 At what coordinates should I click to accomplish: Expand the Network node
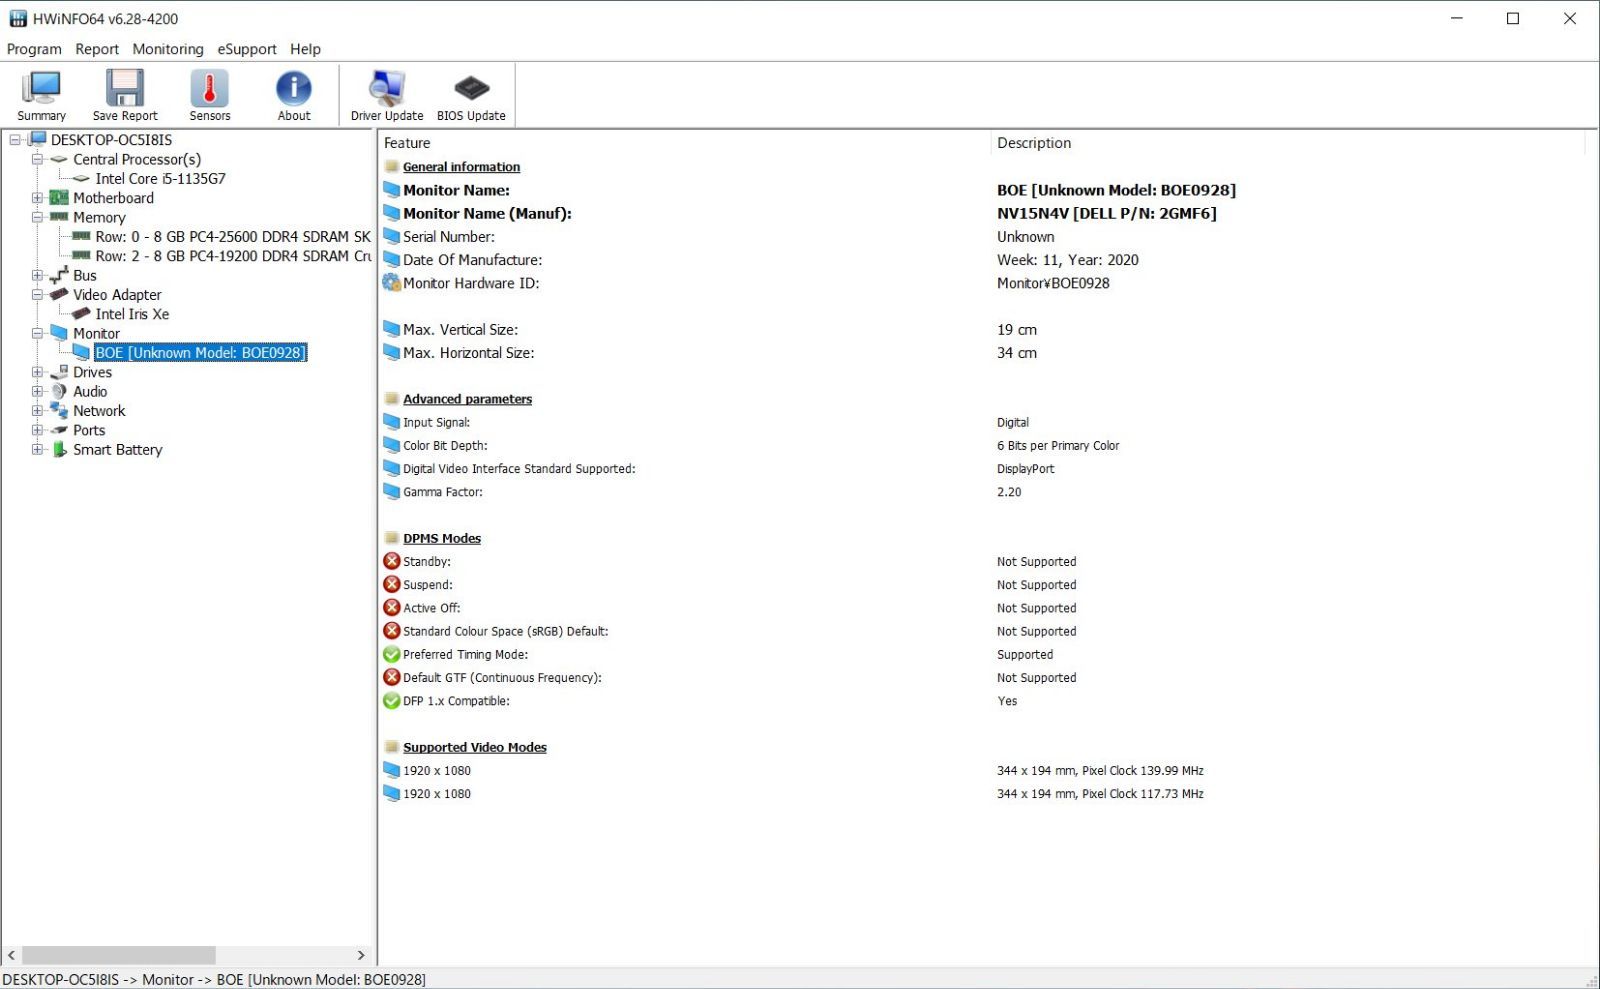(37, 411)
